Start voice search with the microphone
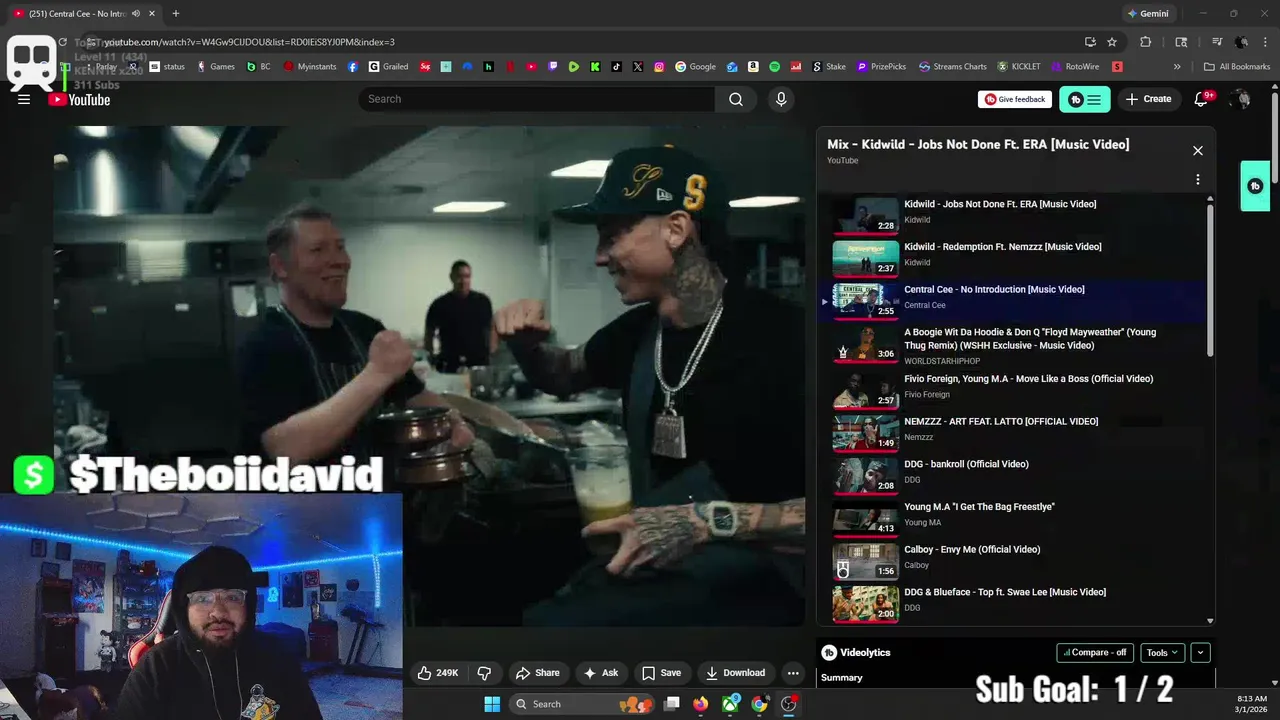 tap(781, 99)
